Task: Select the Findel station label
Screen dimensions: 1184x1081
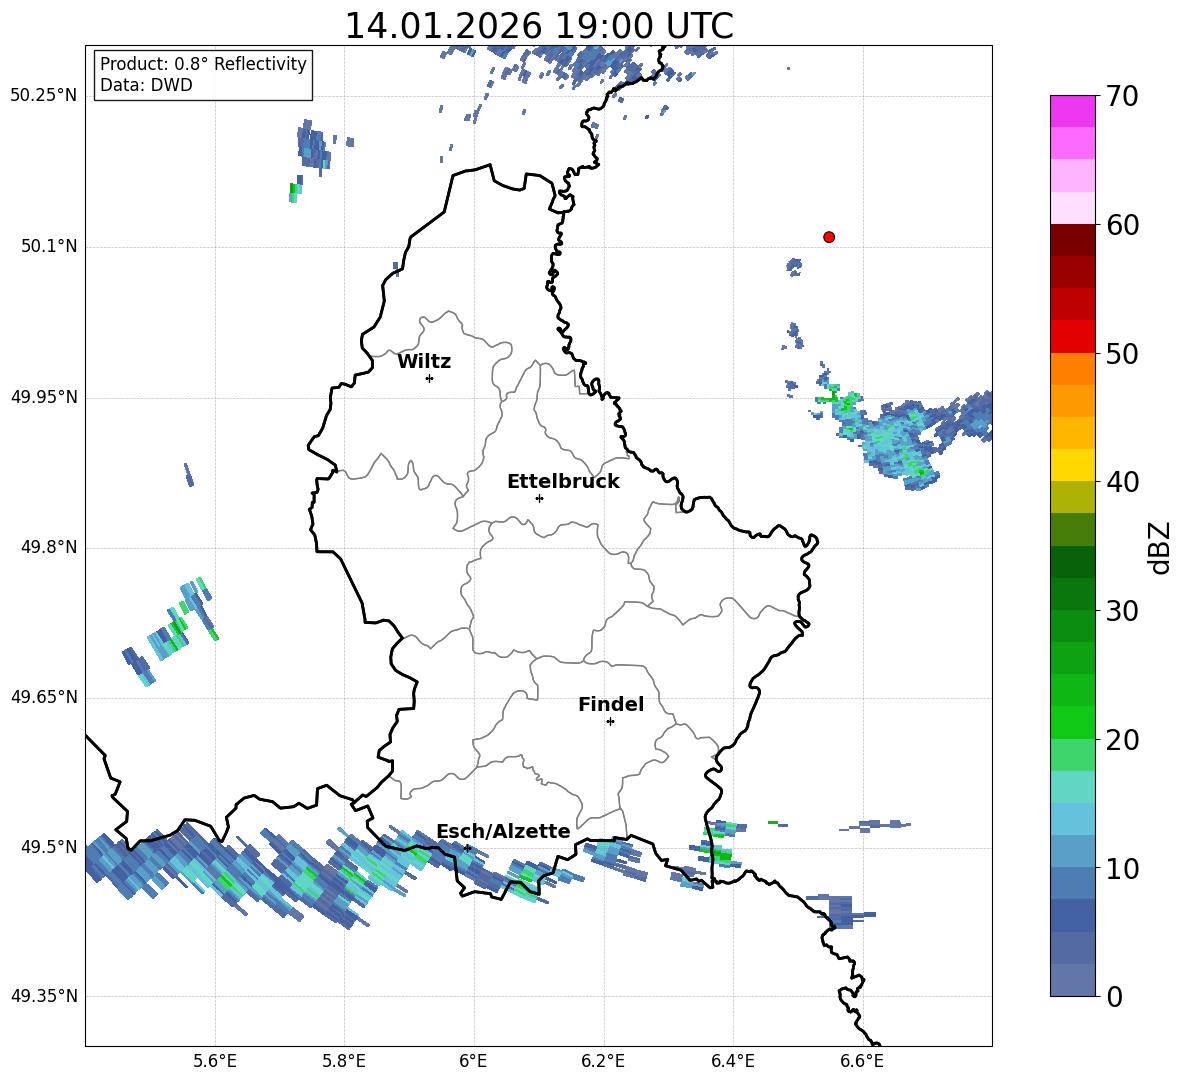Action: pyautogui.click(x=611, y=704)
